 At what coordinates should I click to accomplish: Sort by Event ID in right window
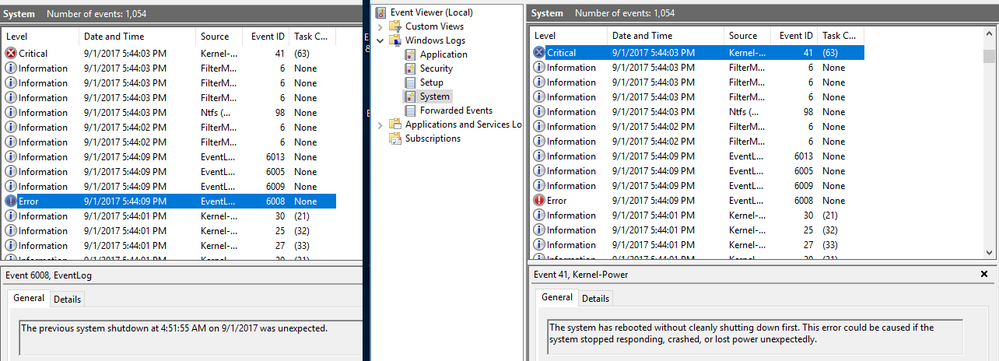tap(794, 36)
